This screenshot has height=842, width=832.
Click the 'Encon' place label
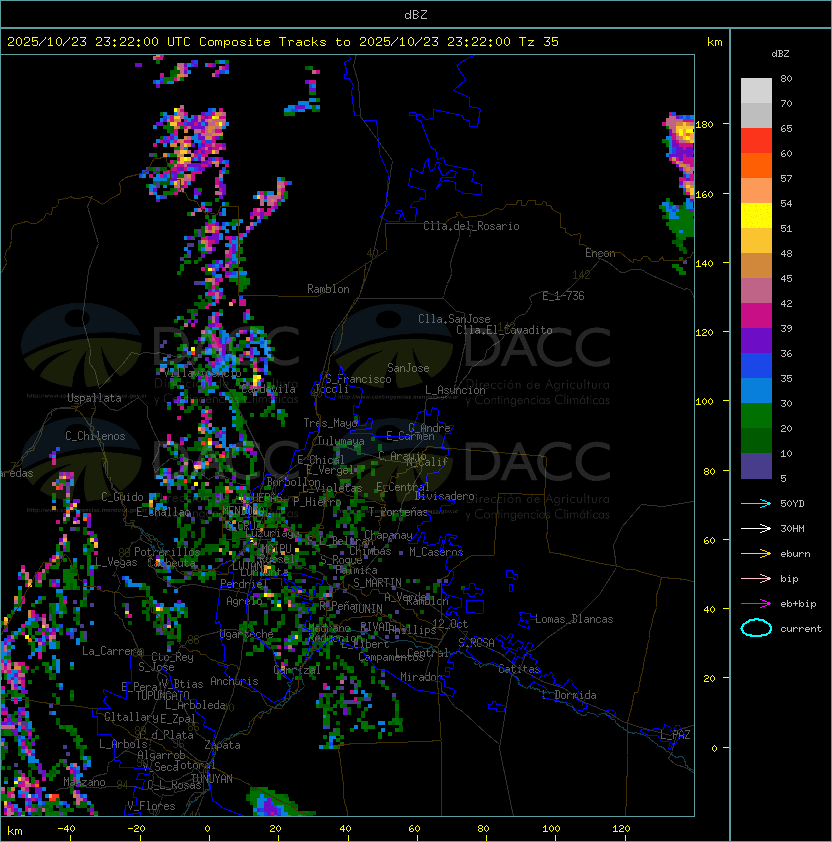(600, 253)
